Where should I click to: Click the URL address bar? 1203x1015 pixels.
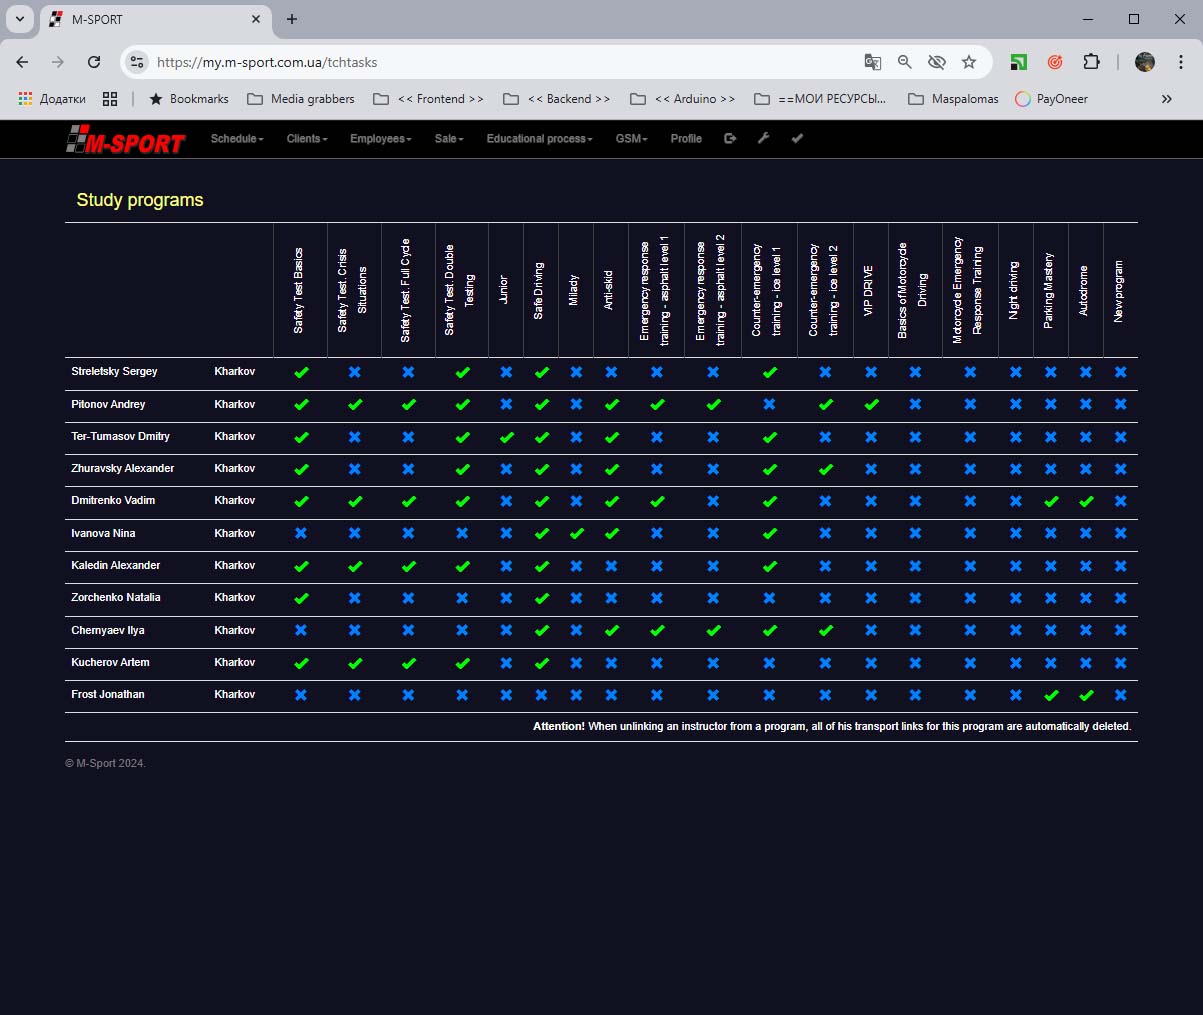click(x=500, y=62)
